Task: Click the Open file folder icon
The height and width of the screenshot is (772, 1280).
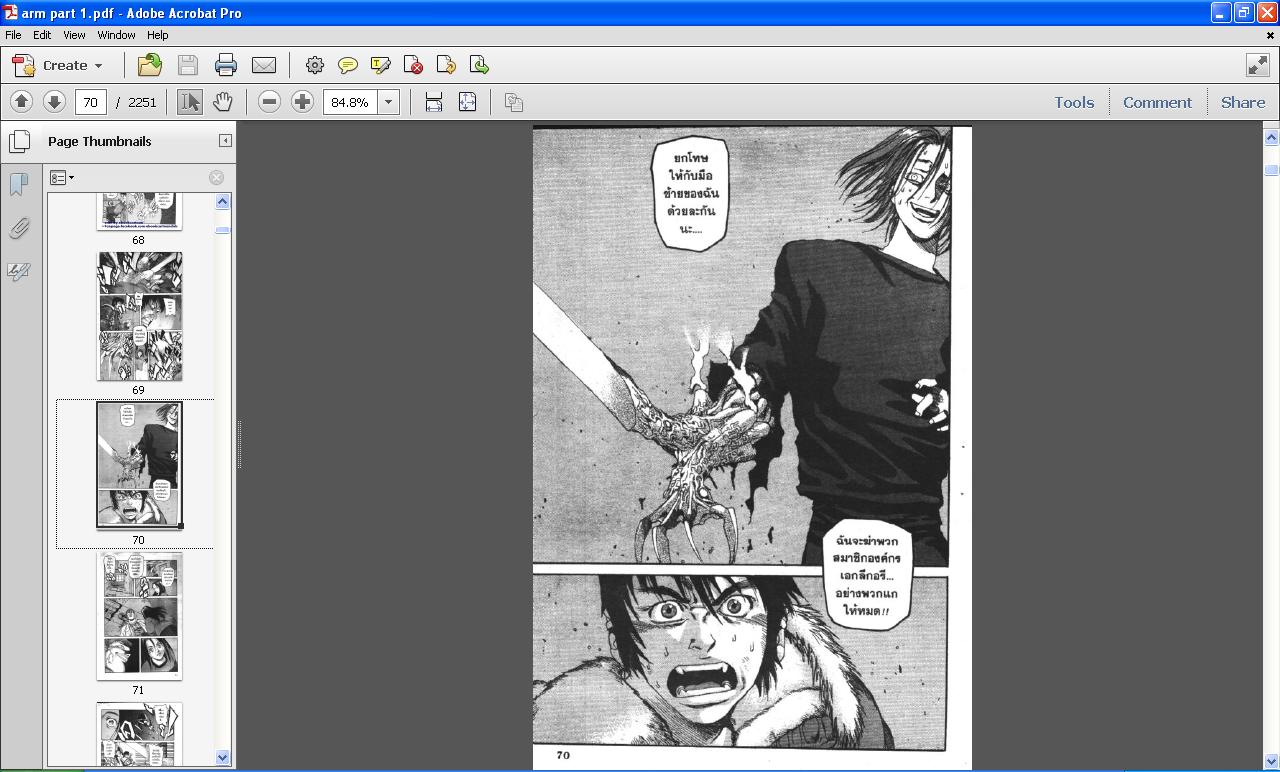Action: coord(149,65)
